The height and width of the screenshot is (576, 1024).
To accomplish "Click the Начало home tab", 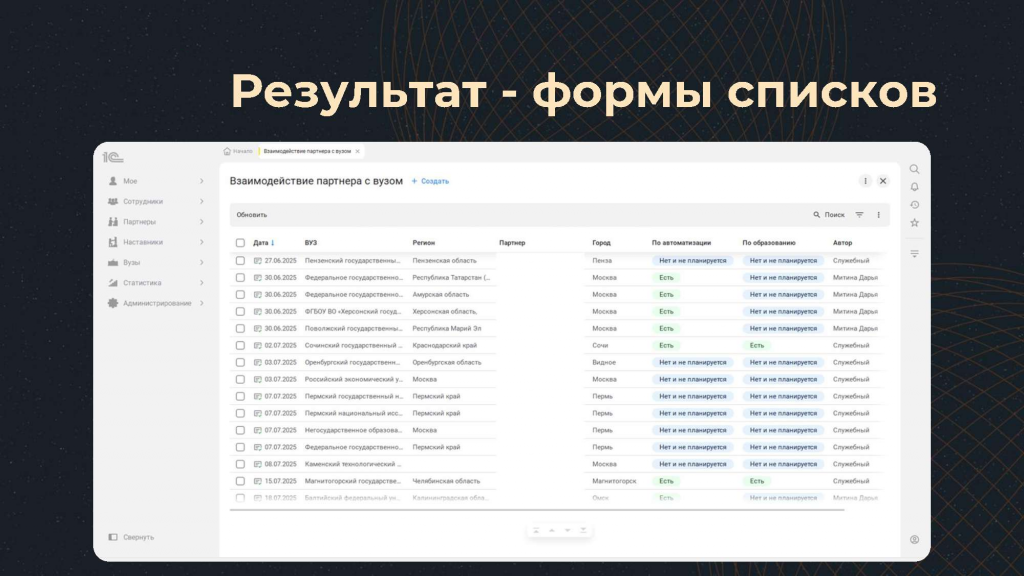I will pos(238,152).
